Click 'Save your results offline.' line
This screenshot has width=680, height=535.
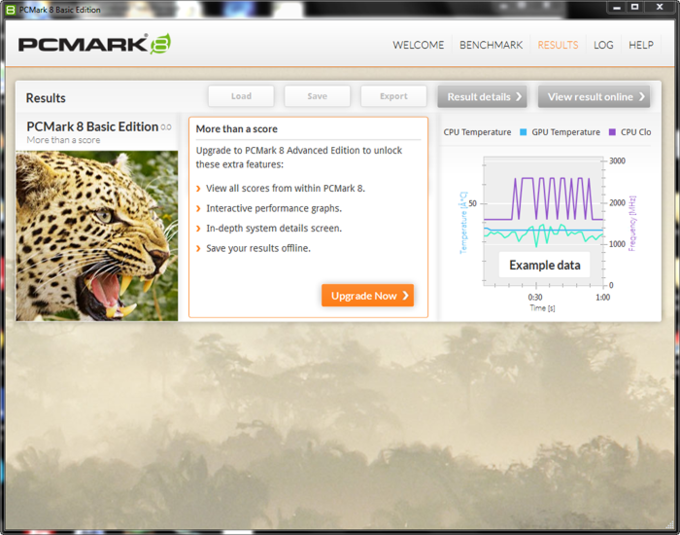pyautogui.click(x=258, y=248)
